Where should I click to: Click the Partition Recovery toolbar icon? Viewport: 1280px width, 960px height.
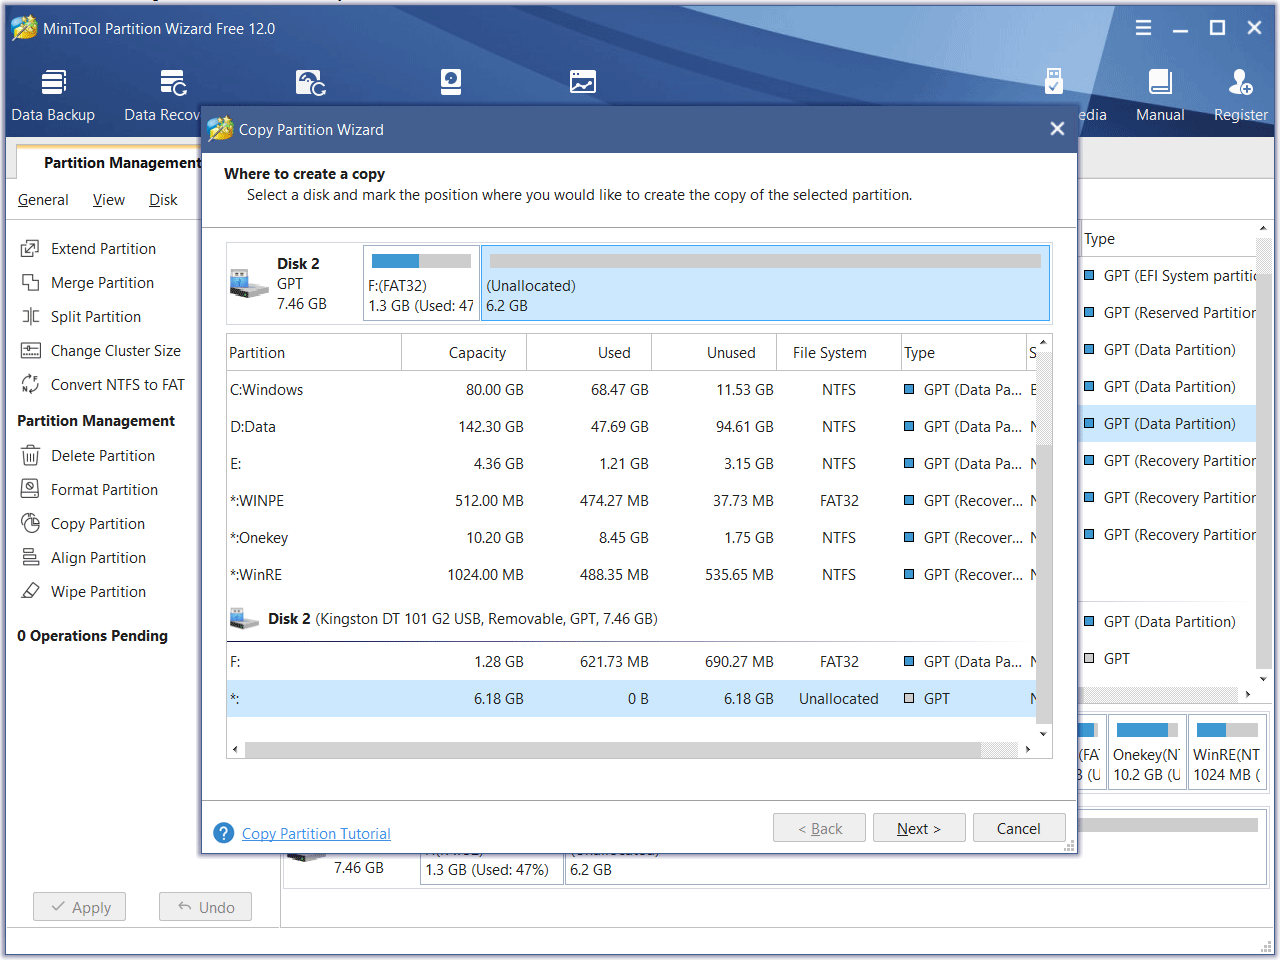click(310, 82)
